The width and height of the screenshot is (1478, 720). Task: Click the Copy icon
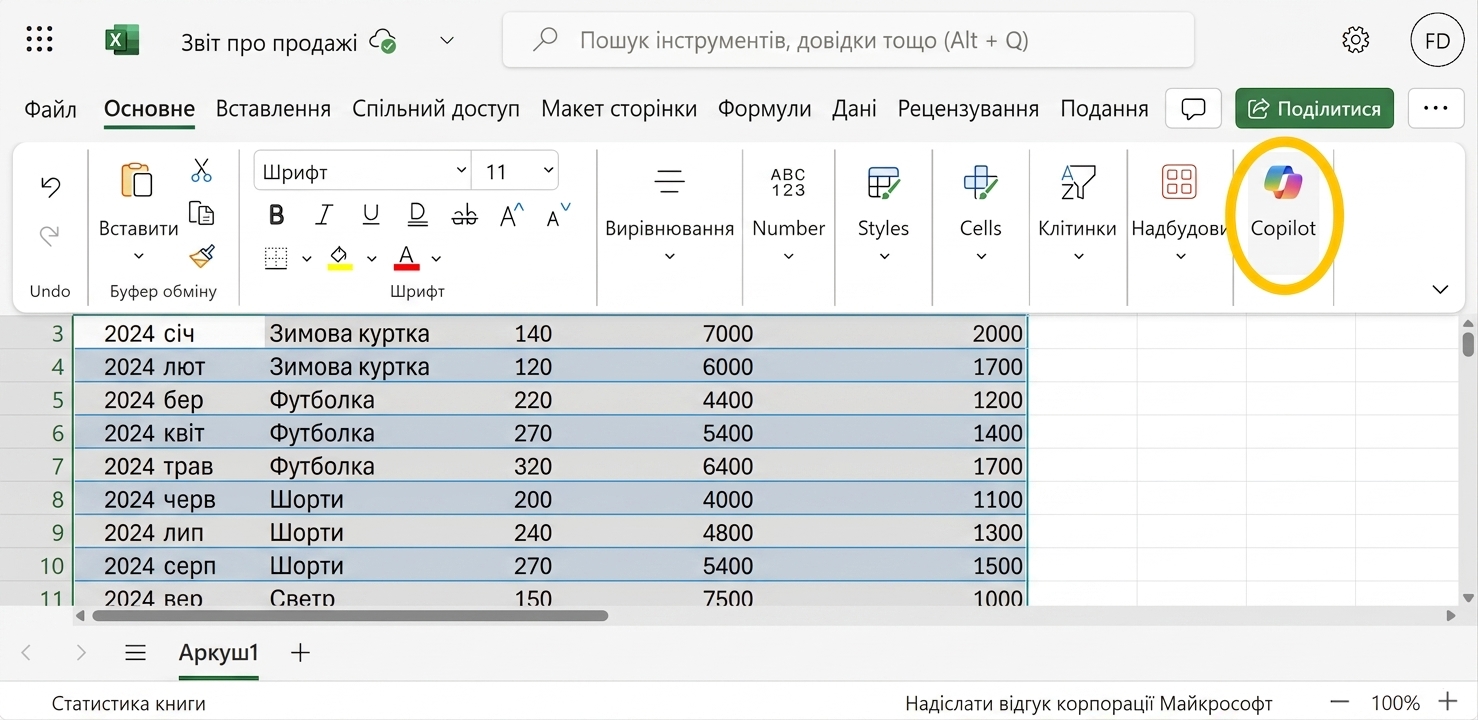coord(202,213)
